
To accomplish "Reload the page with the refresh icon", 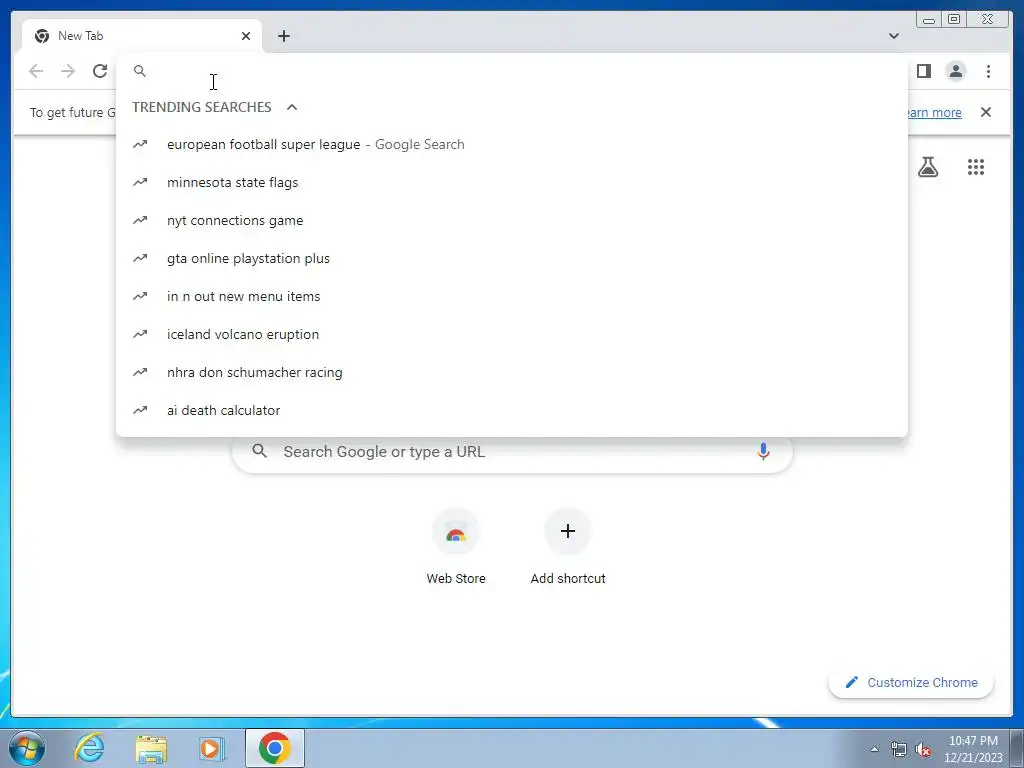I will point(100,71).
